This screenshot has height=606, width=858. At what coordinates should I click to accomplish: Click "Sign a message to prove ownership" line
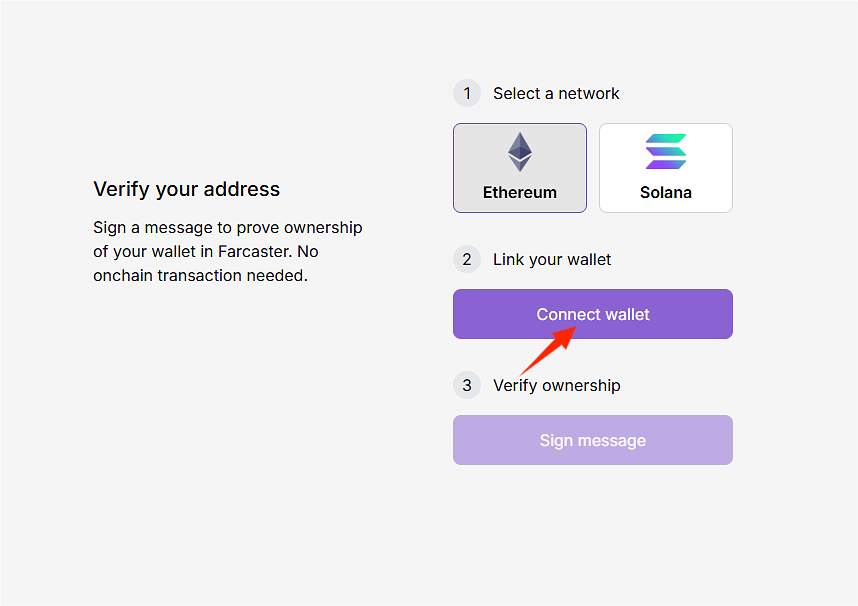pos(228,228)
